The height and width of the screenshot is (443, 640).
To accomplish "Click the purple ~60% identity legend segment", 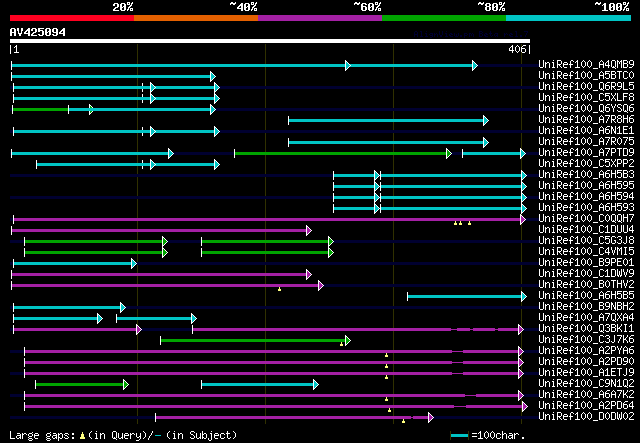I will [320, 18].
